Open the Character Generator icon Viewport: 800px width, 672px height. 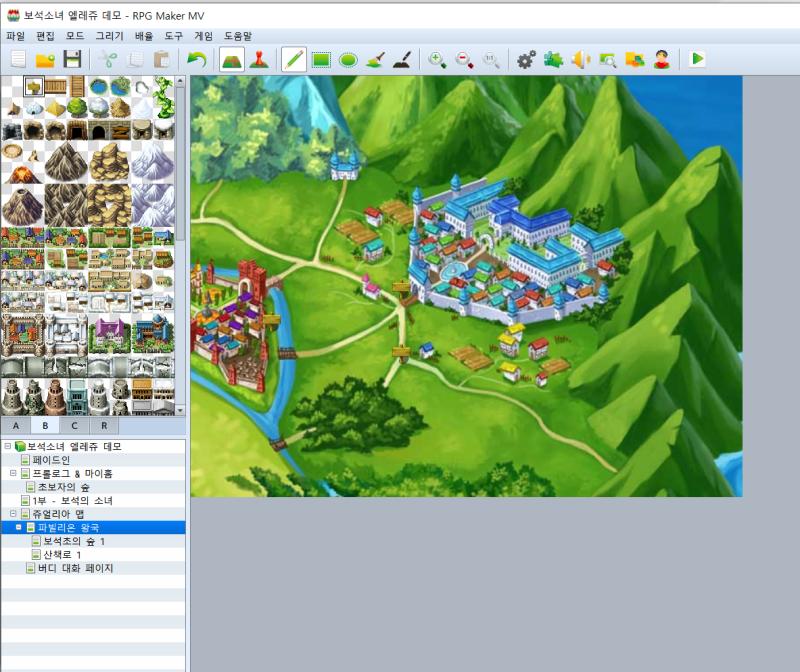662,59
